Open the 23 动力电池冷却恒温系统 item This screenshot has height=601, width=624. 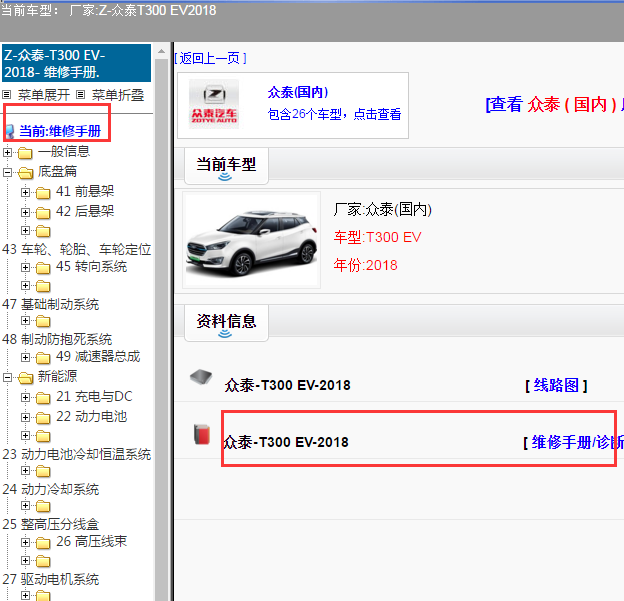(76, 454)
